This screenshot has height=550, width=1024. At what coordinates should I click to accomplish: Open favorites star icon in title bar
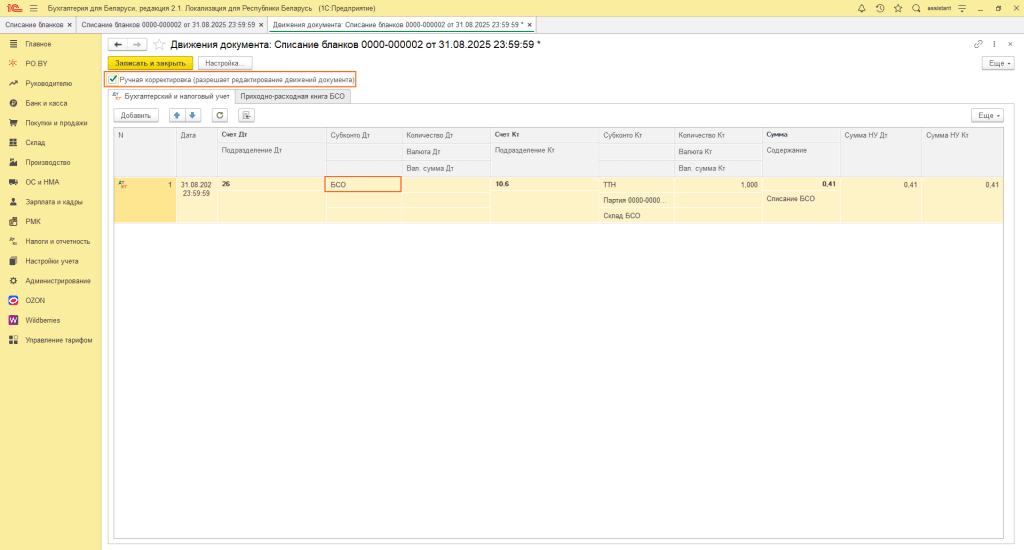pos(898,8)
